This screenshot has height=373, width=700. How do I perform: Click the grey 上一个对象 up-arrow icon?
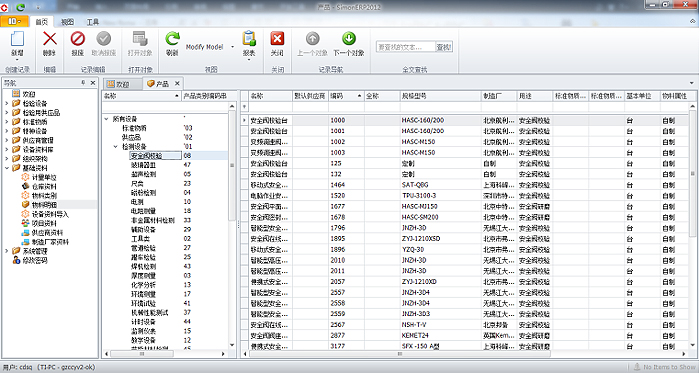tap(312, 39)
